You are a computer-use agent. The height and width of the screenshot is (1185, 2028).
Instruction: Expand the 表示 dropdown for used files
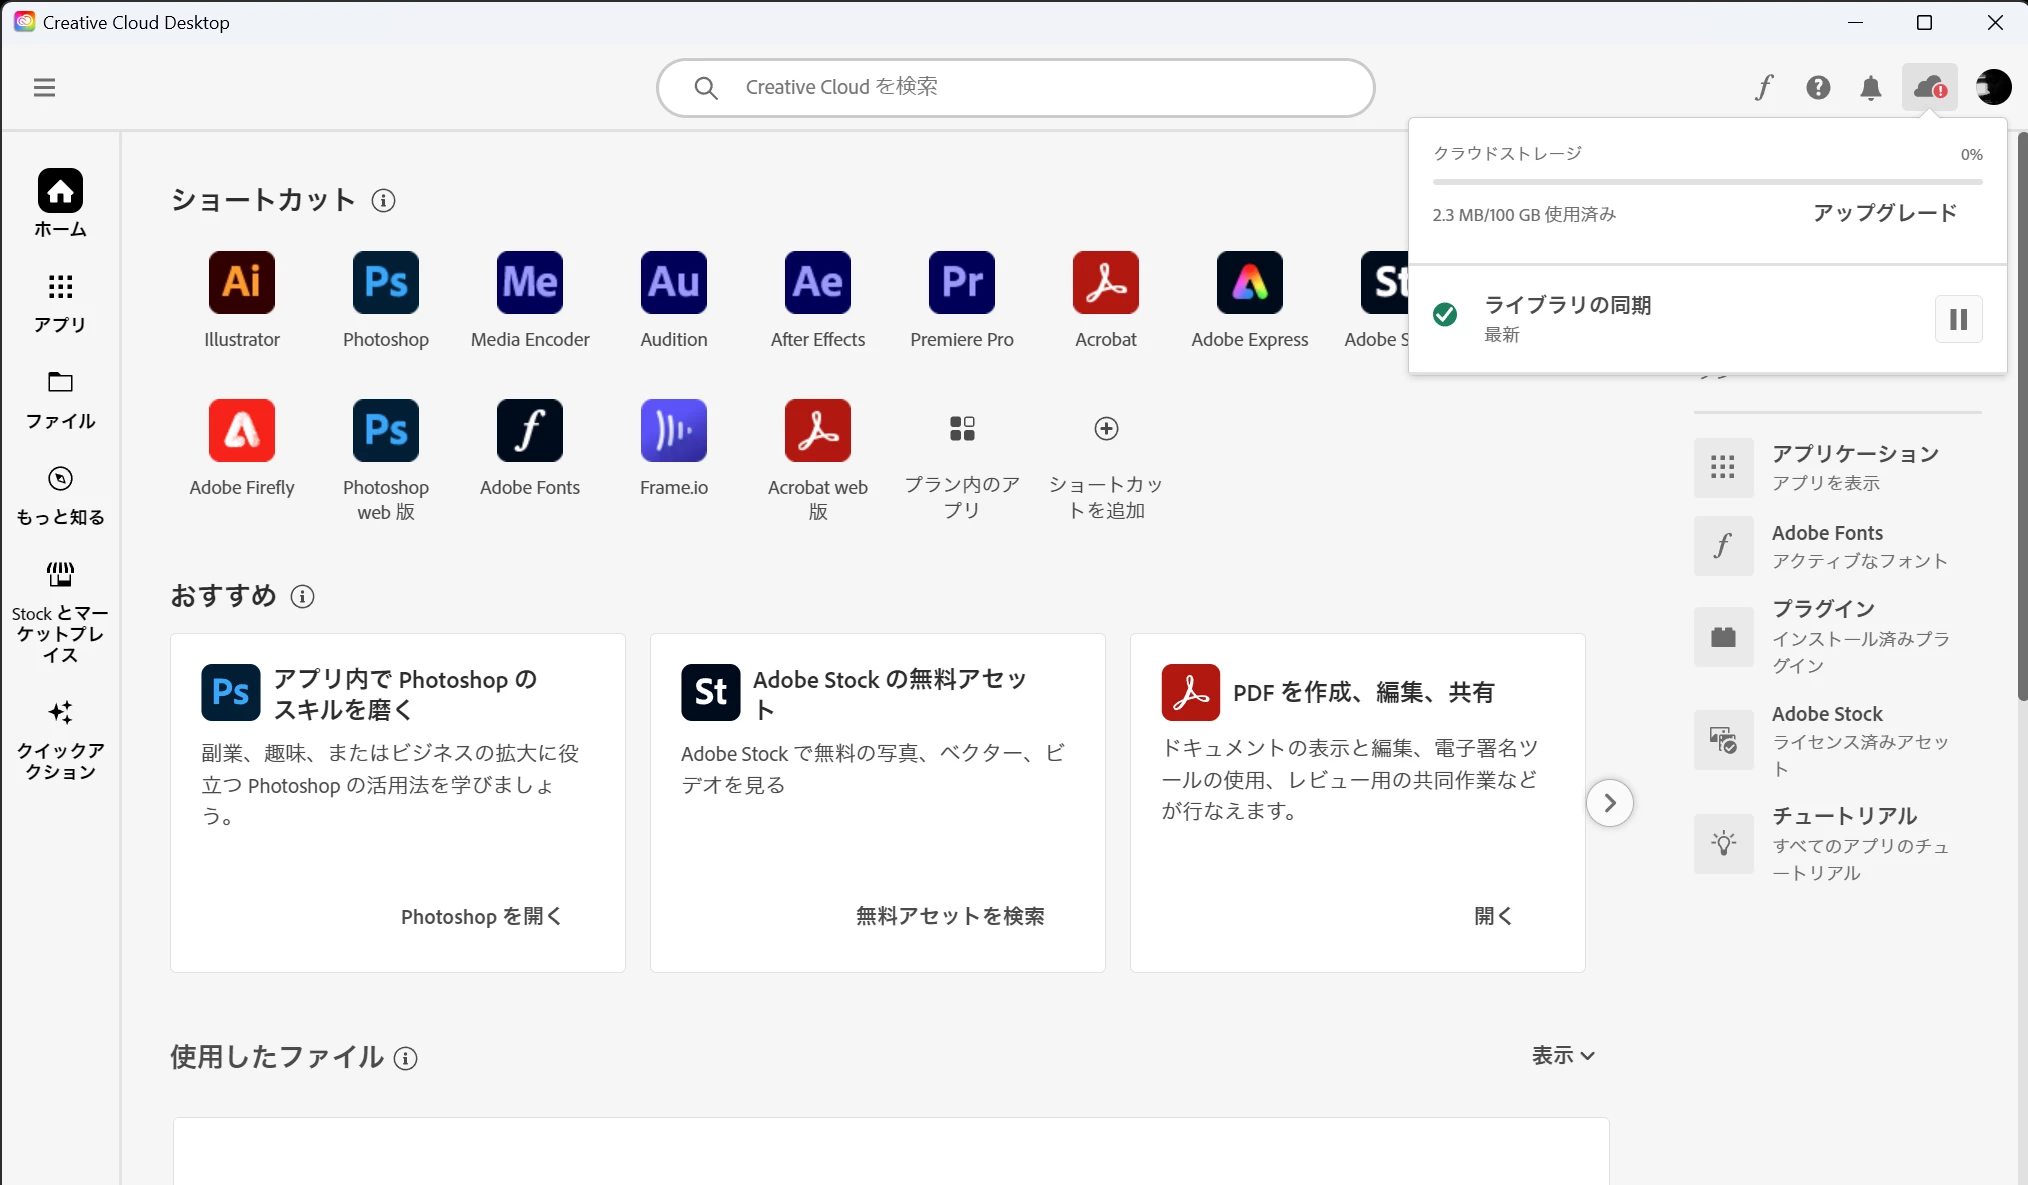1563,1056
